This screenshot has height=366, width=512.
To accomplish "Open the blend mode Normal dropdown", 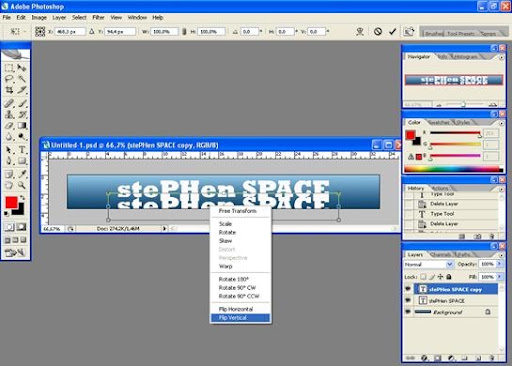I will pyautogui.click(x=429, y=264).
